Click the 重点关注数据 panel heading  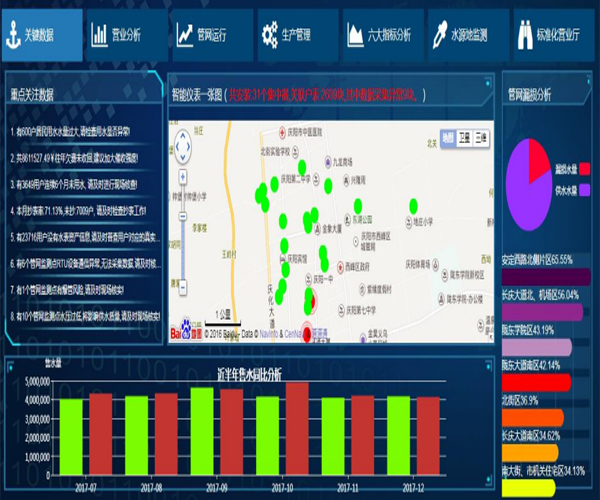click(32, 94)
